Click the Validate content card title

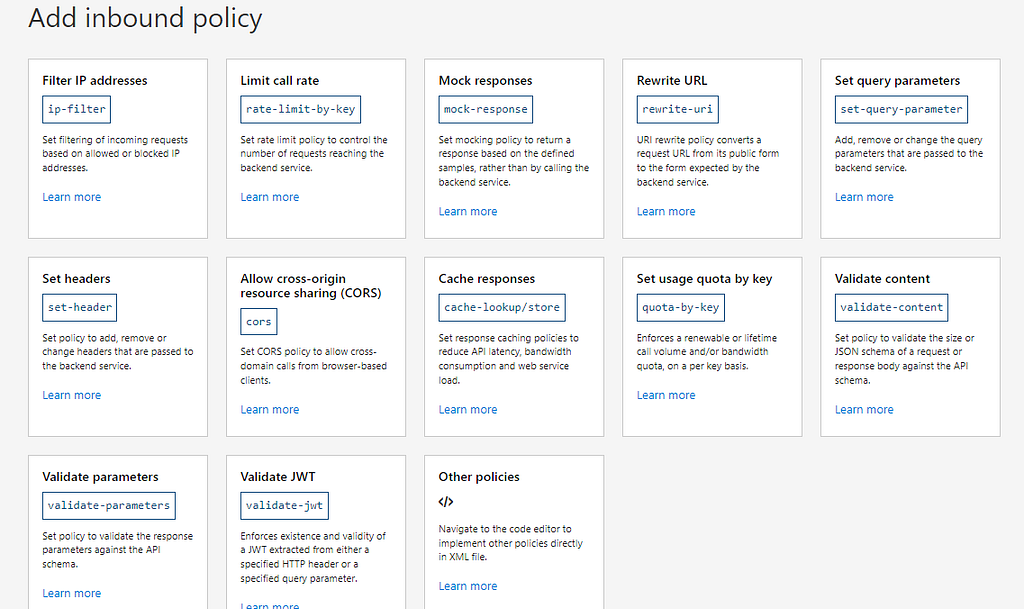882,279
